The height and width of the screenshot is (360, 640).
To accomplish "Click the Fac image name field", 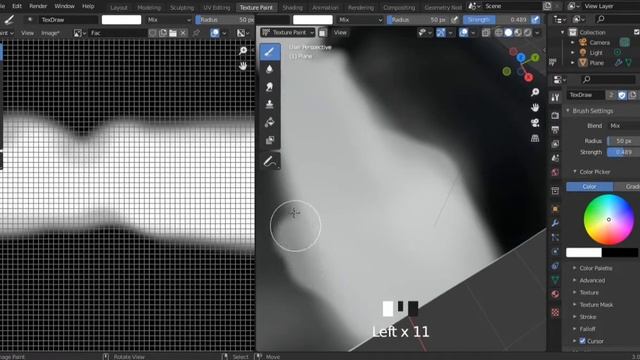I will 118,33.
